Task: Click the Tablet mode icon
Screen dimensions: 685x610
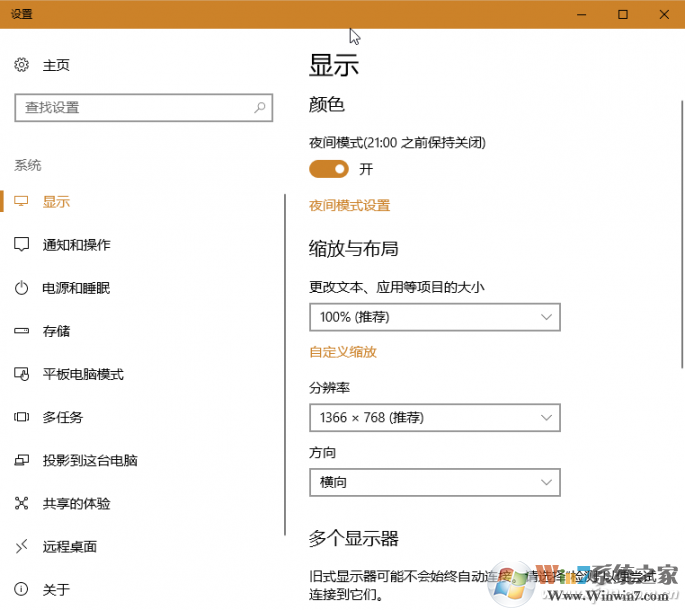Action: tap(22, 374)
